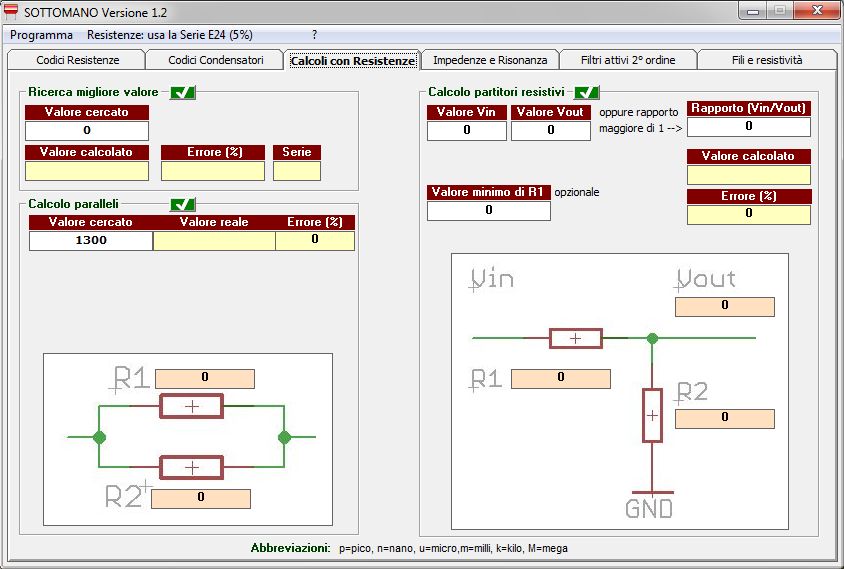Screen dimensions: 844x569
Task: Click the green checkmark beside Calcolo paralleli
Action: [x=182, y=204]
